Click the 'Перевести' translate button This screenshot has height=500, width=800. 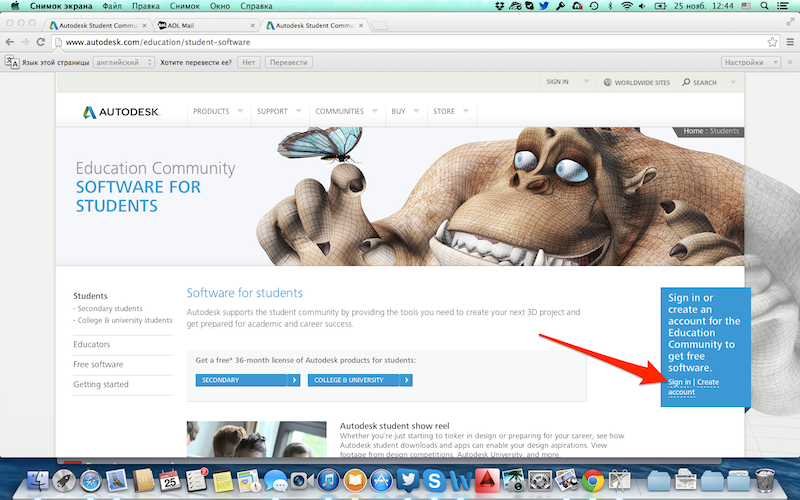(288, 62)
